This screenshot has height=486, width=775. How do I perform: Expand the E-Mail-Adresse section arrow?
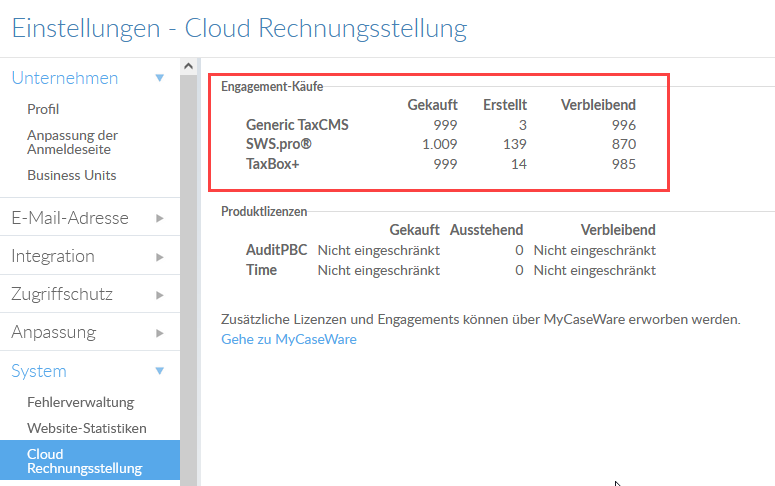pyautogui.click(x=160, y=218)
